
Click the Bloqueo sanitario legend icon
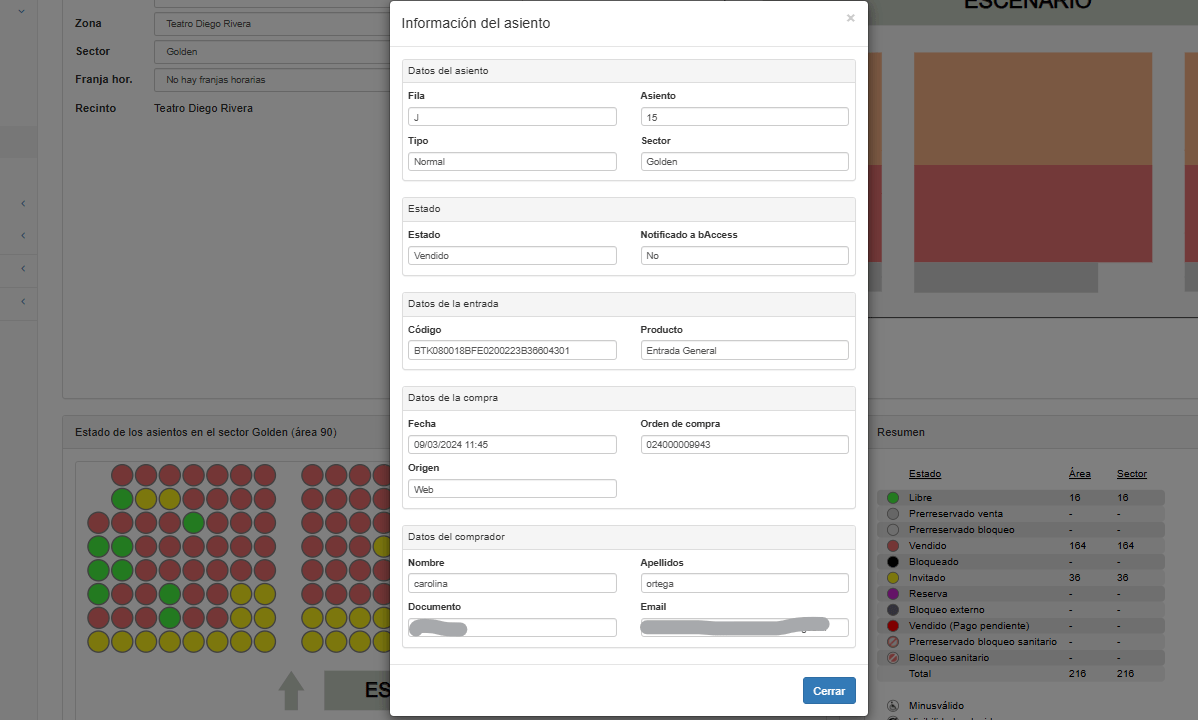pos(892,658)
